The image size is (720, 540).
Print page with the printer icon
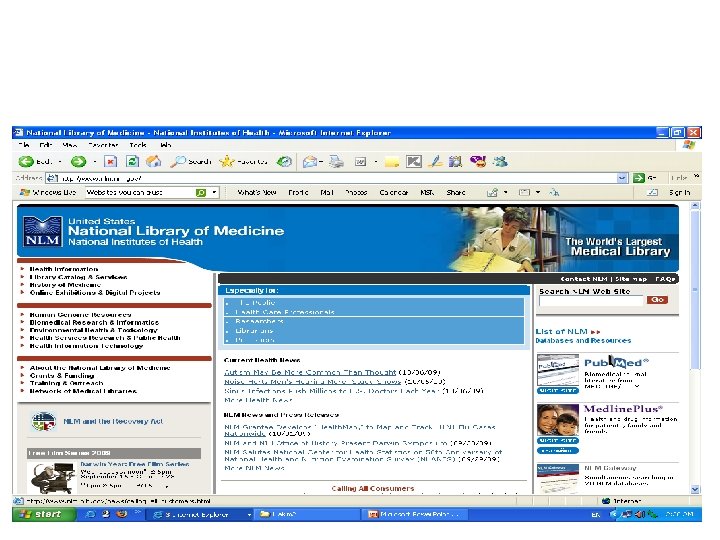[336, 162]
